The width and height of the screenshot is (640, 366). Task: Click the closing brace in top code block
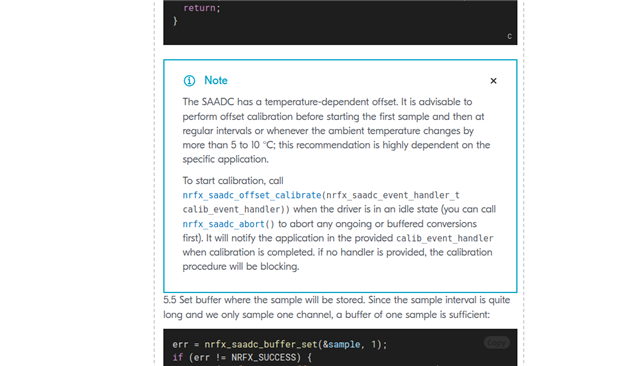(175, 21)
